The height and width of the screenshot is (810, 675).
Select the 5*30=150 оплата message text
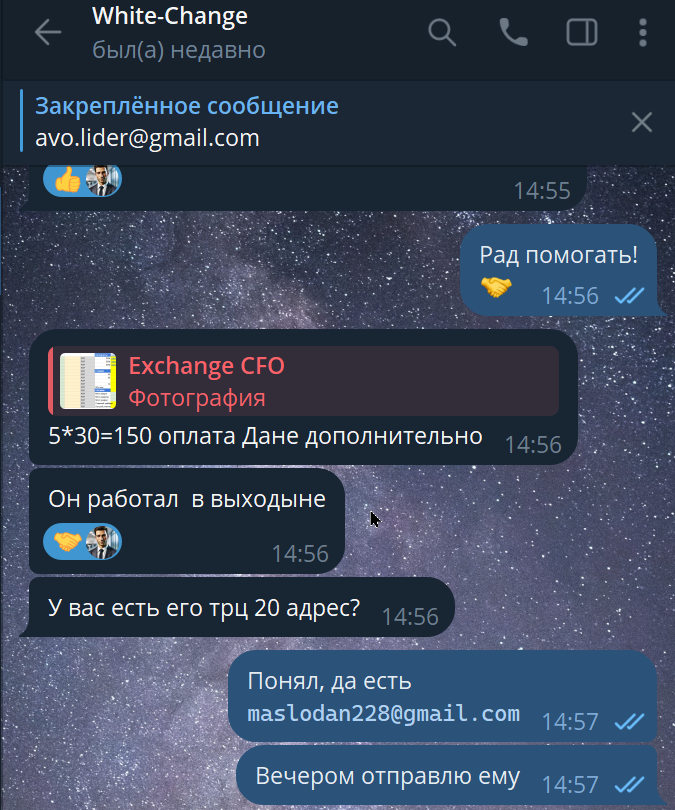(265, 437)
